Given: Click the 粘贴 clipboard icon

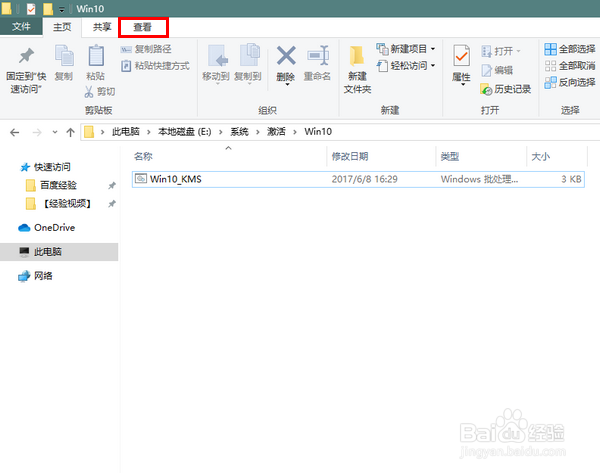Looking at the screenshot, I should coord(96,56).
